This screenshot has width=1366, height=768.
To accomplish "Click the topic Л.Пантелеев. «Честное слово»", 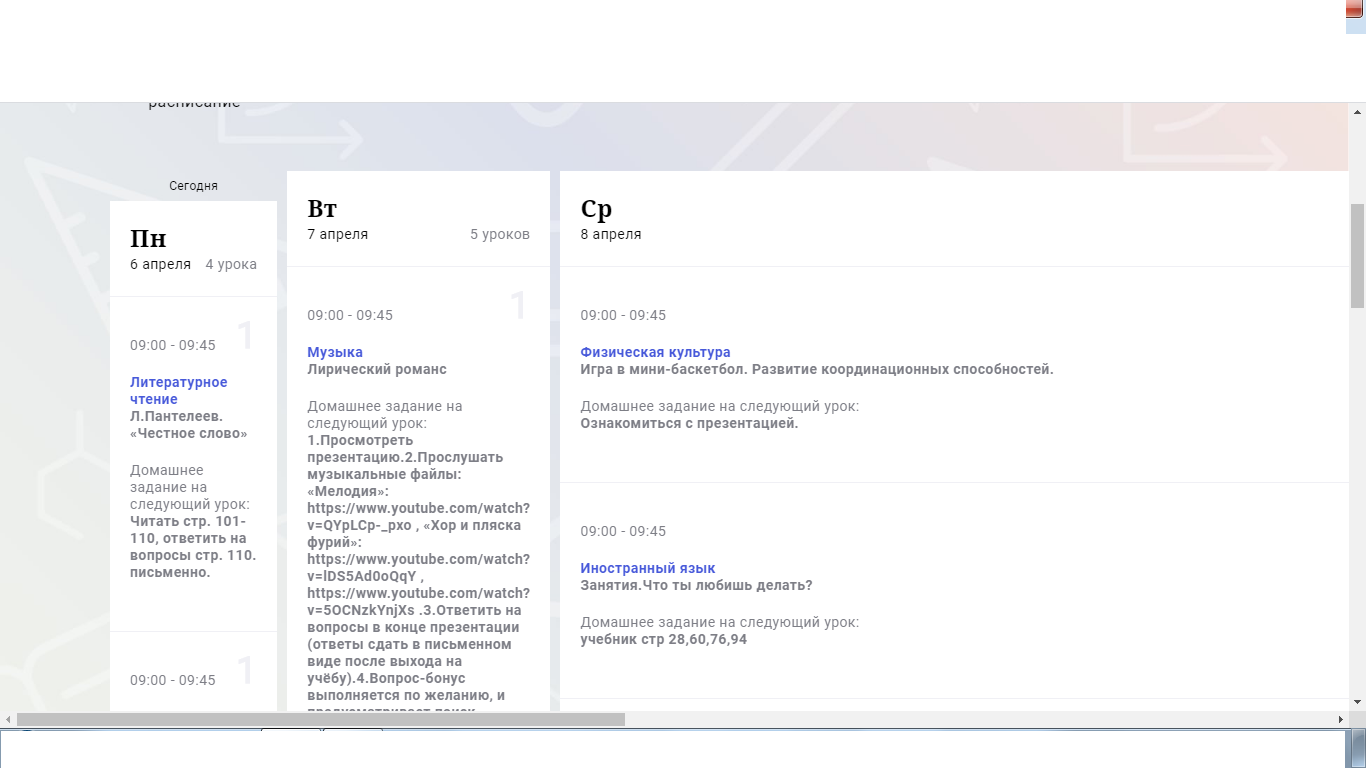I will tap(189, 425).
